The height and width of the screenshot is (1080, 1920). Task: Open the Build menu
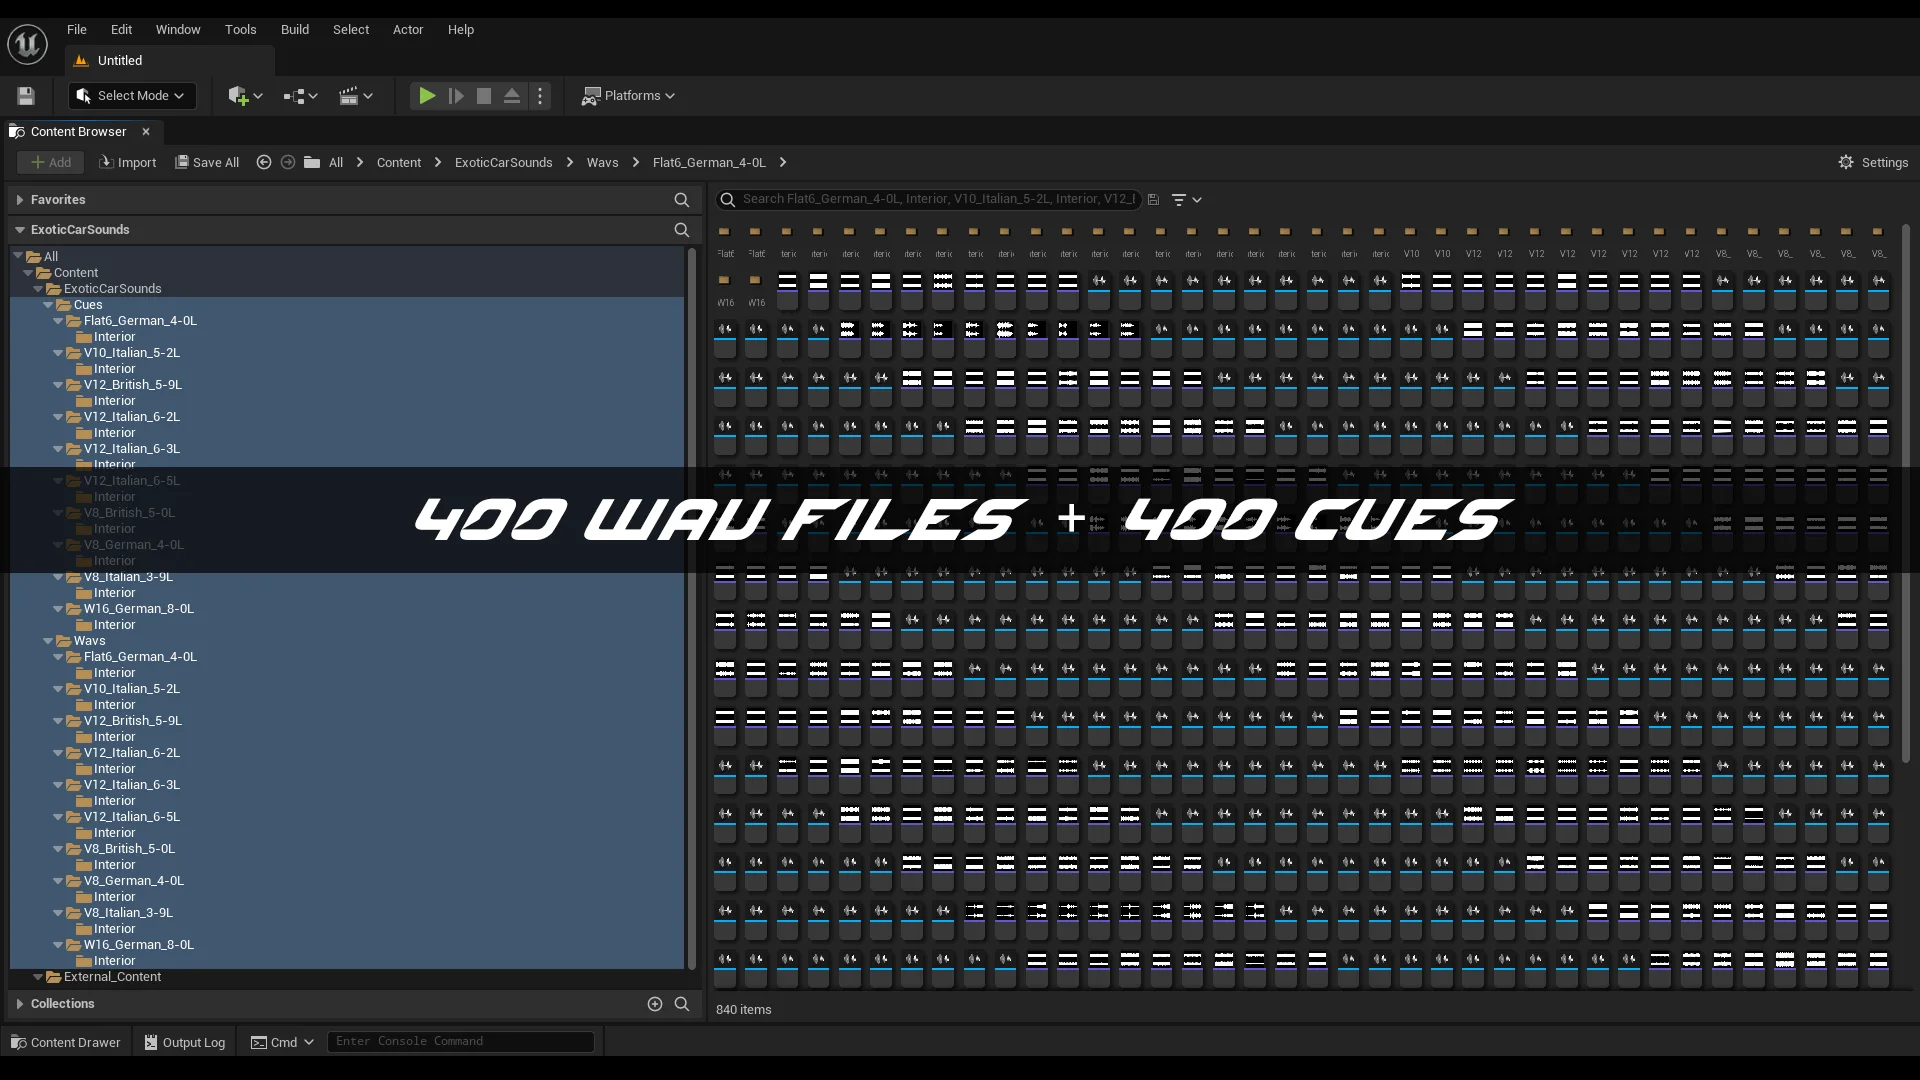pos(294,30)
